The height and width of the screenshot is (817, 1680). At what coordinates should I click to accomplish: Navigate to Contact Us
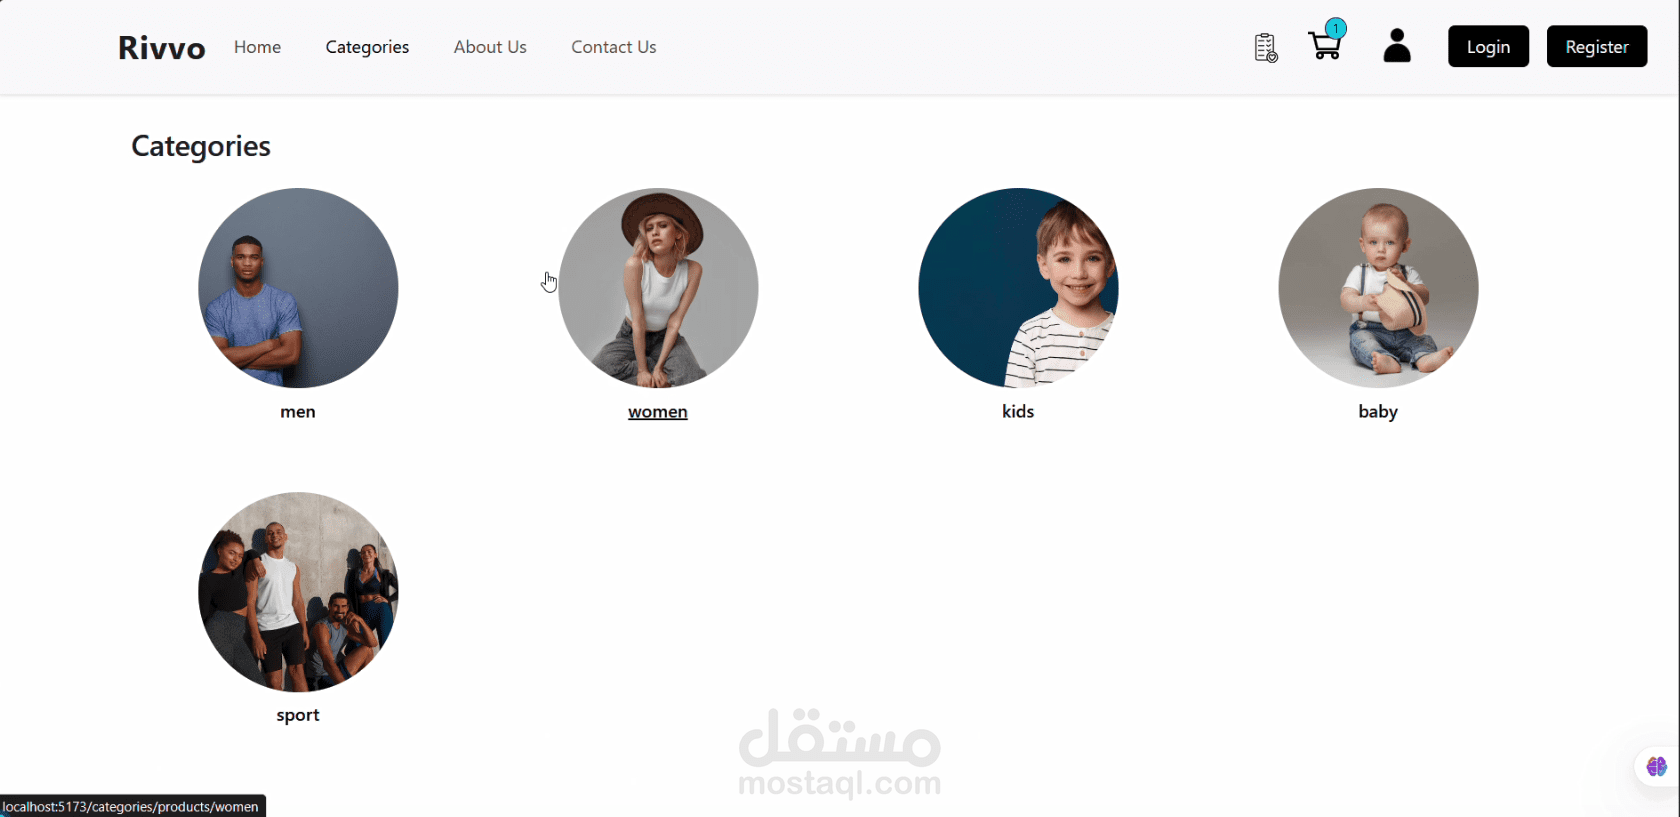click(x=614, y=47)
